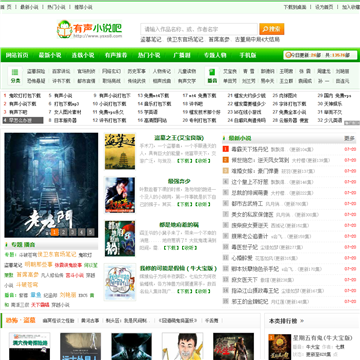Viewport: 360px width, 360px height.
Task: Click the 侠卫东官场笔记 topic tag
Action: (x=57, y=255)
